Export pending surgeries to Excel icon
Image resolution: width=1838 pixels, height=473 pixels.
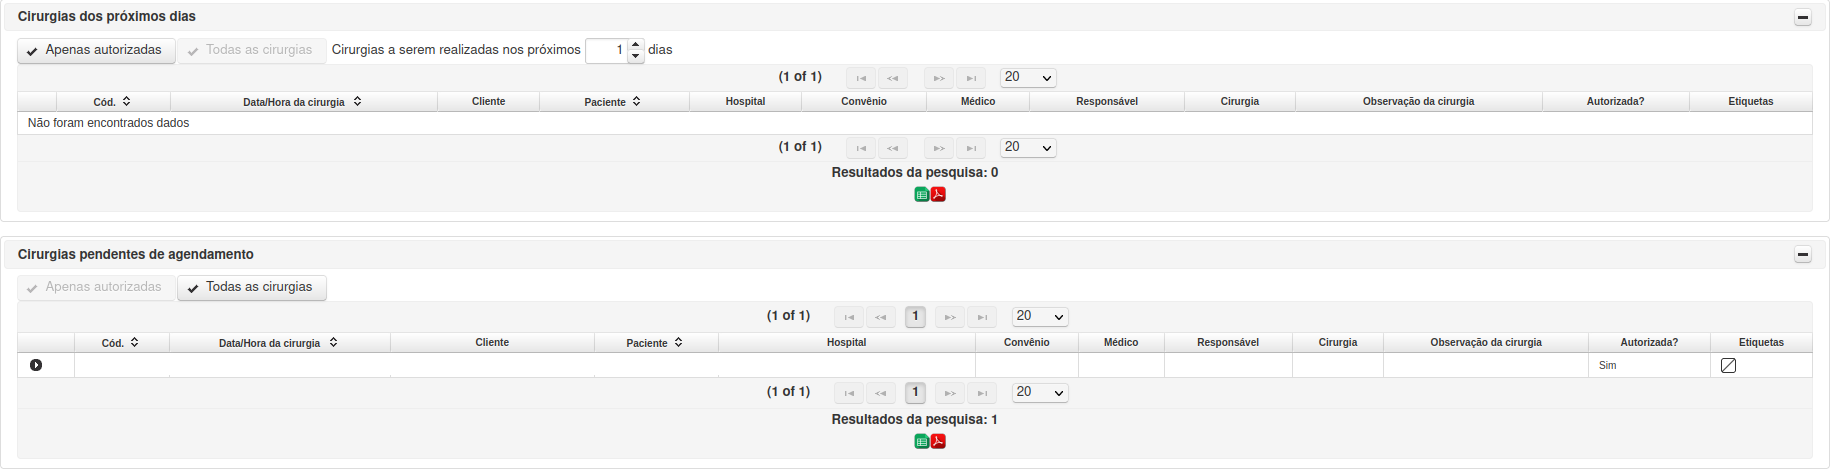(x=922, y=441)
